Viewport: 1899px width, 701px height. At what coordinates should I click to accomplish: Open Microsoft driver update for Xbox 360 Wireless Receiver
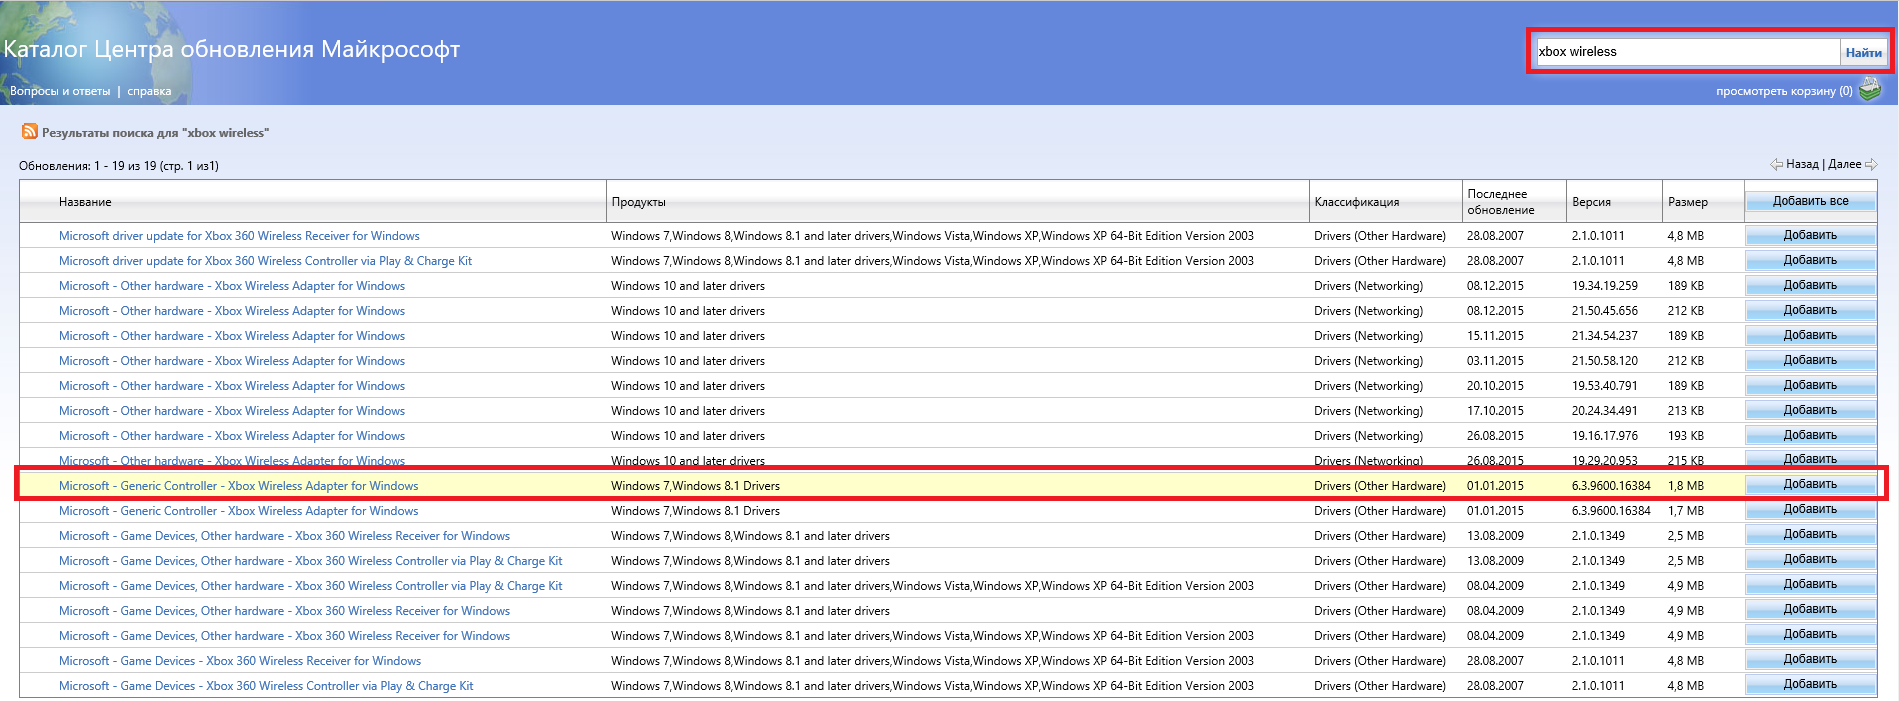(239, 236)
